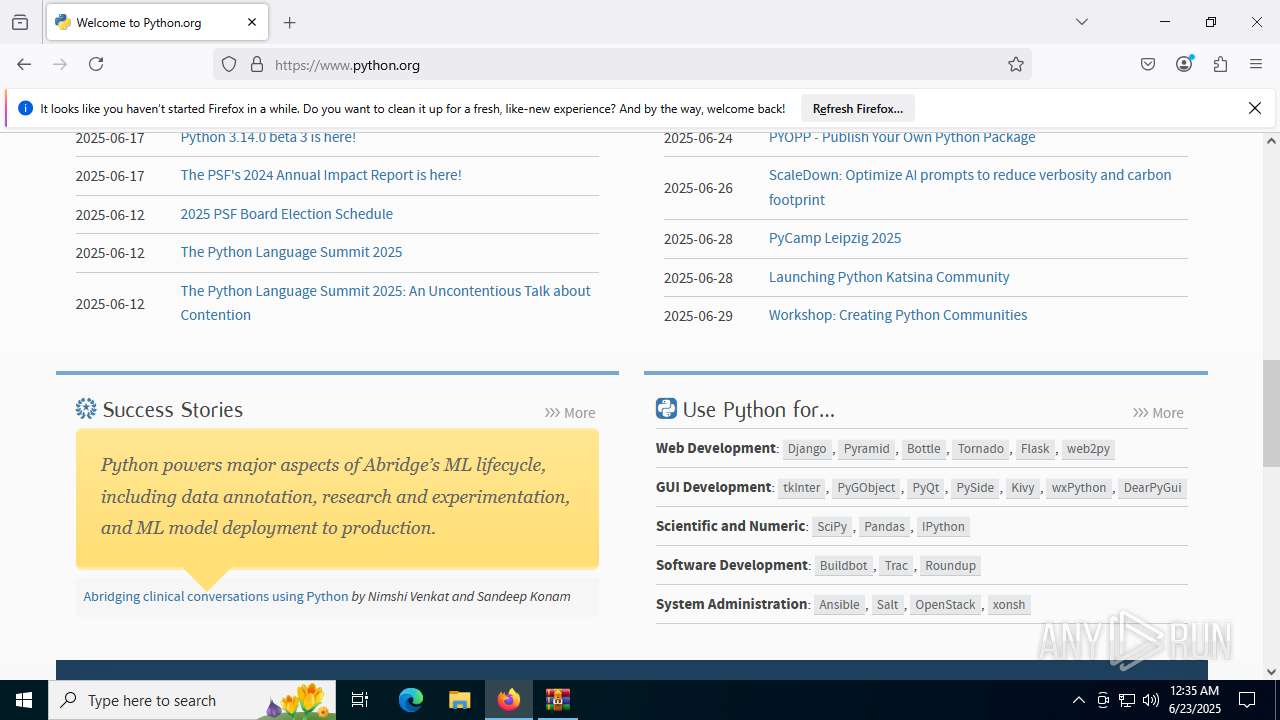Viewport: 1280px width, 720px height.
Task: Open ScaleDown Optimize AI prompts event link
Action: pos(970,187)
